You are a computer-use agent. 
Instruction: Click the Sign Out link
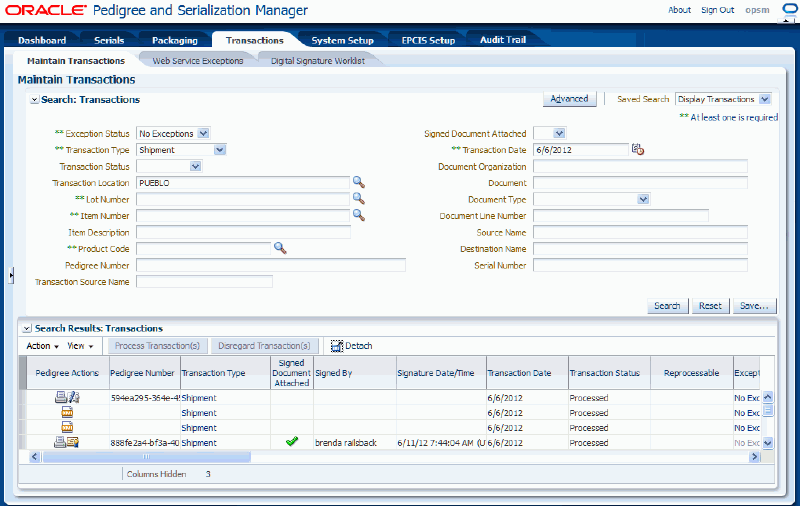pos(717,10)
